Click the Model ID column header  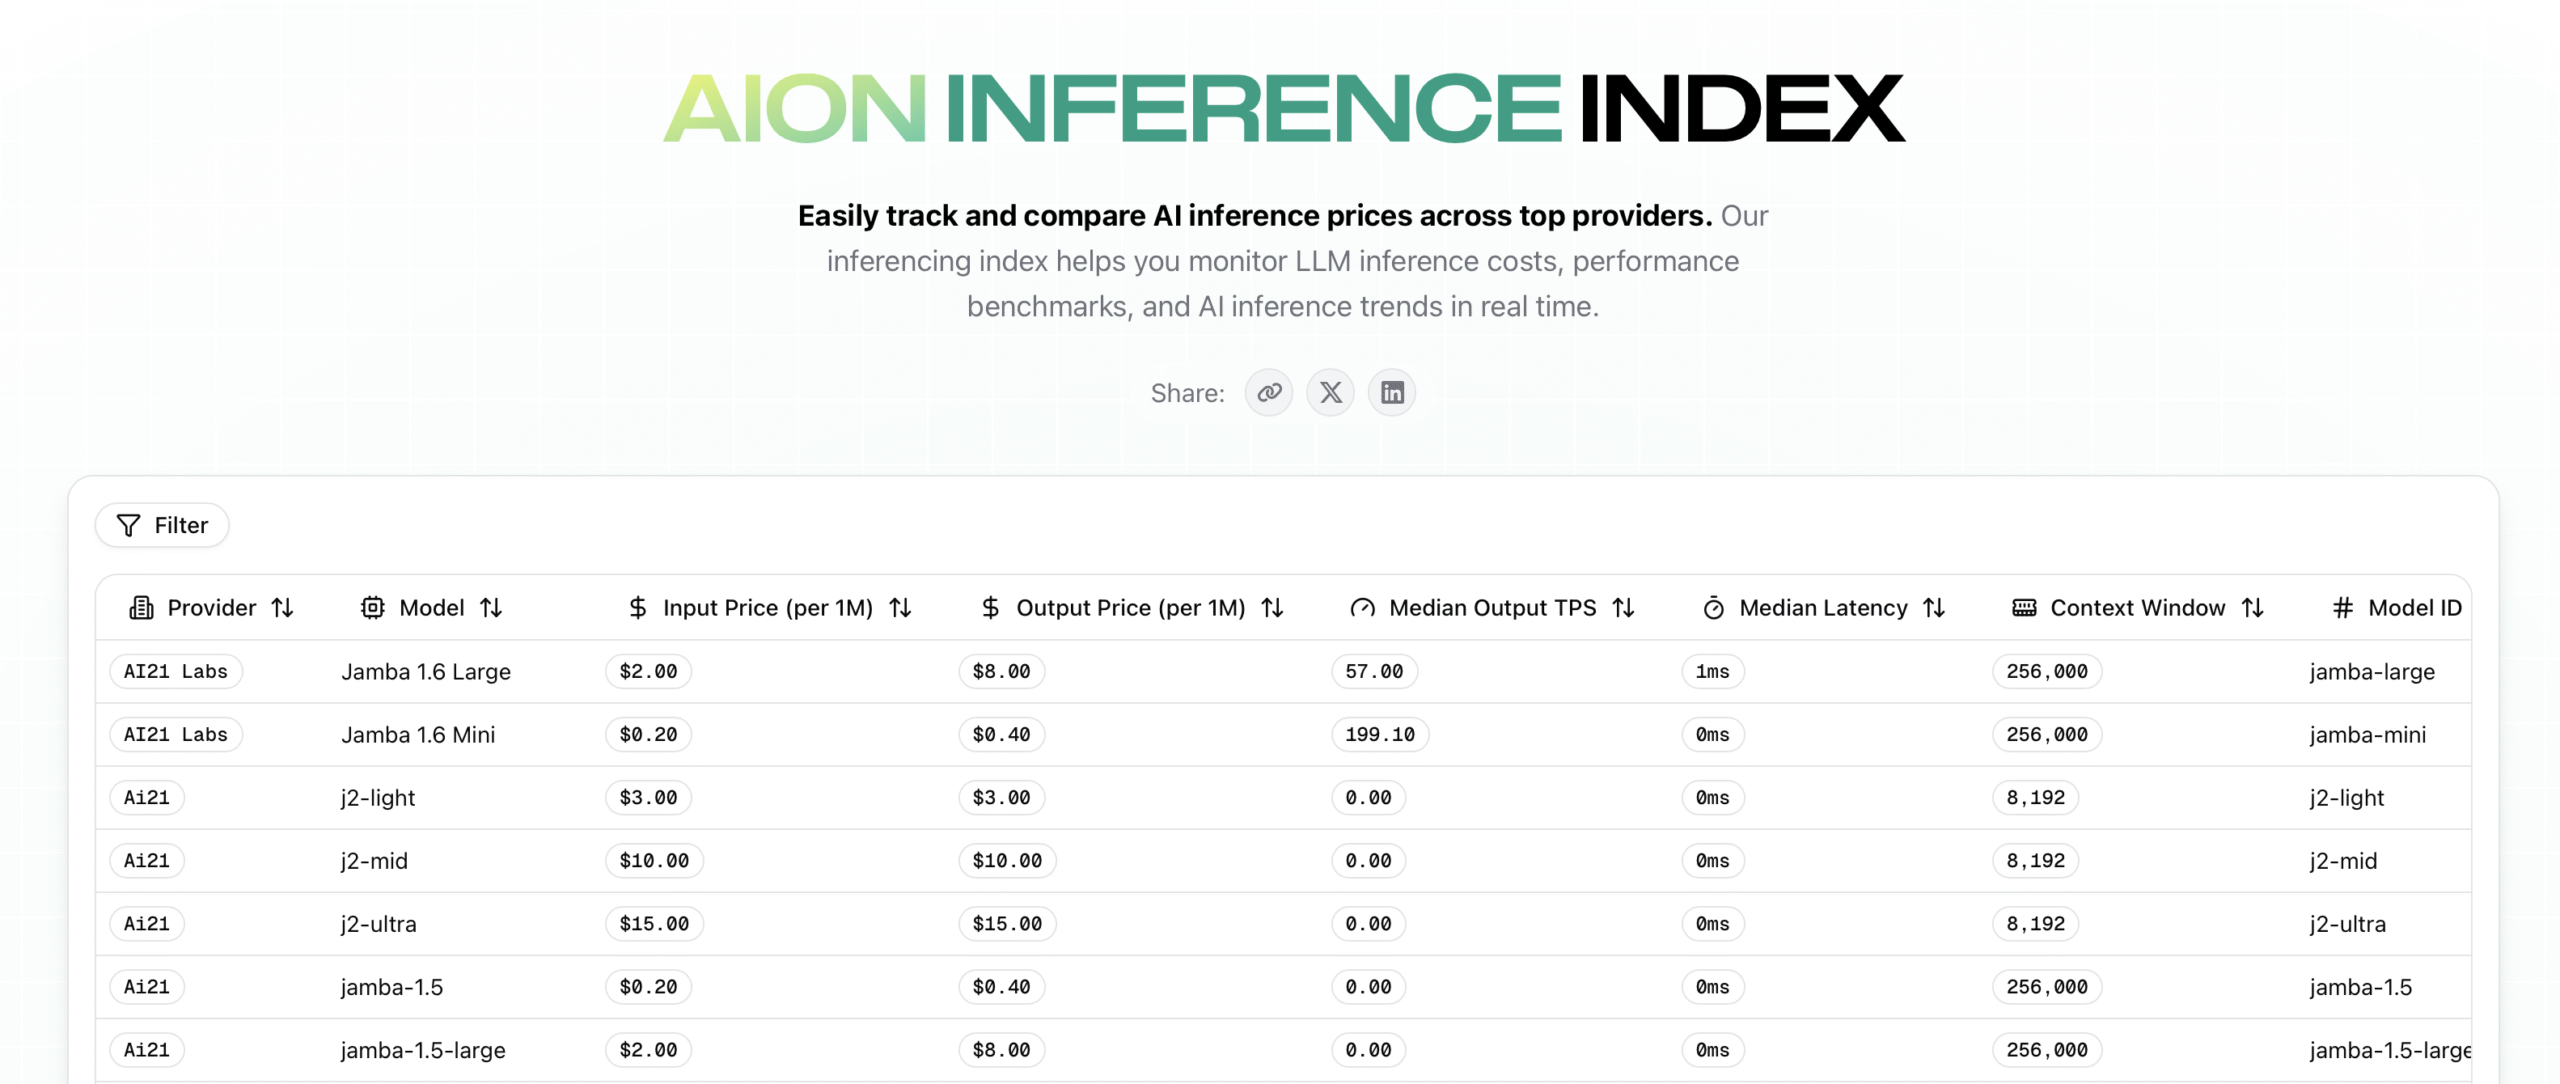pos(2397,607)
